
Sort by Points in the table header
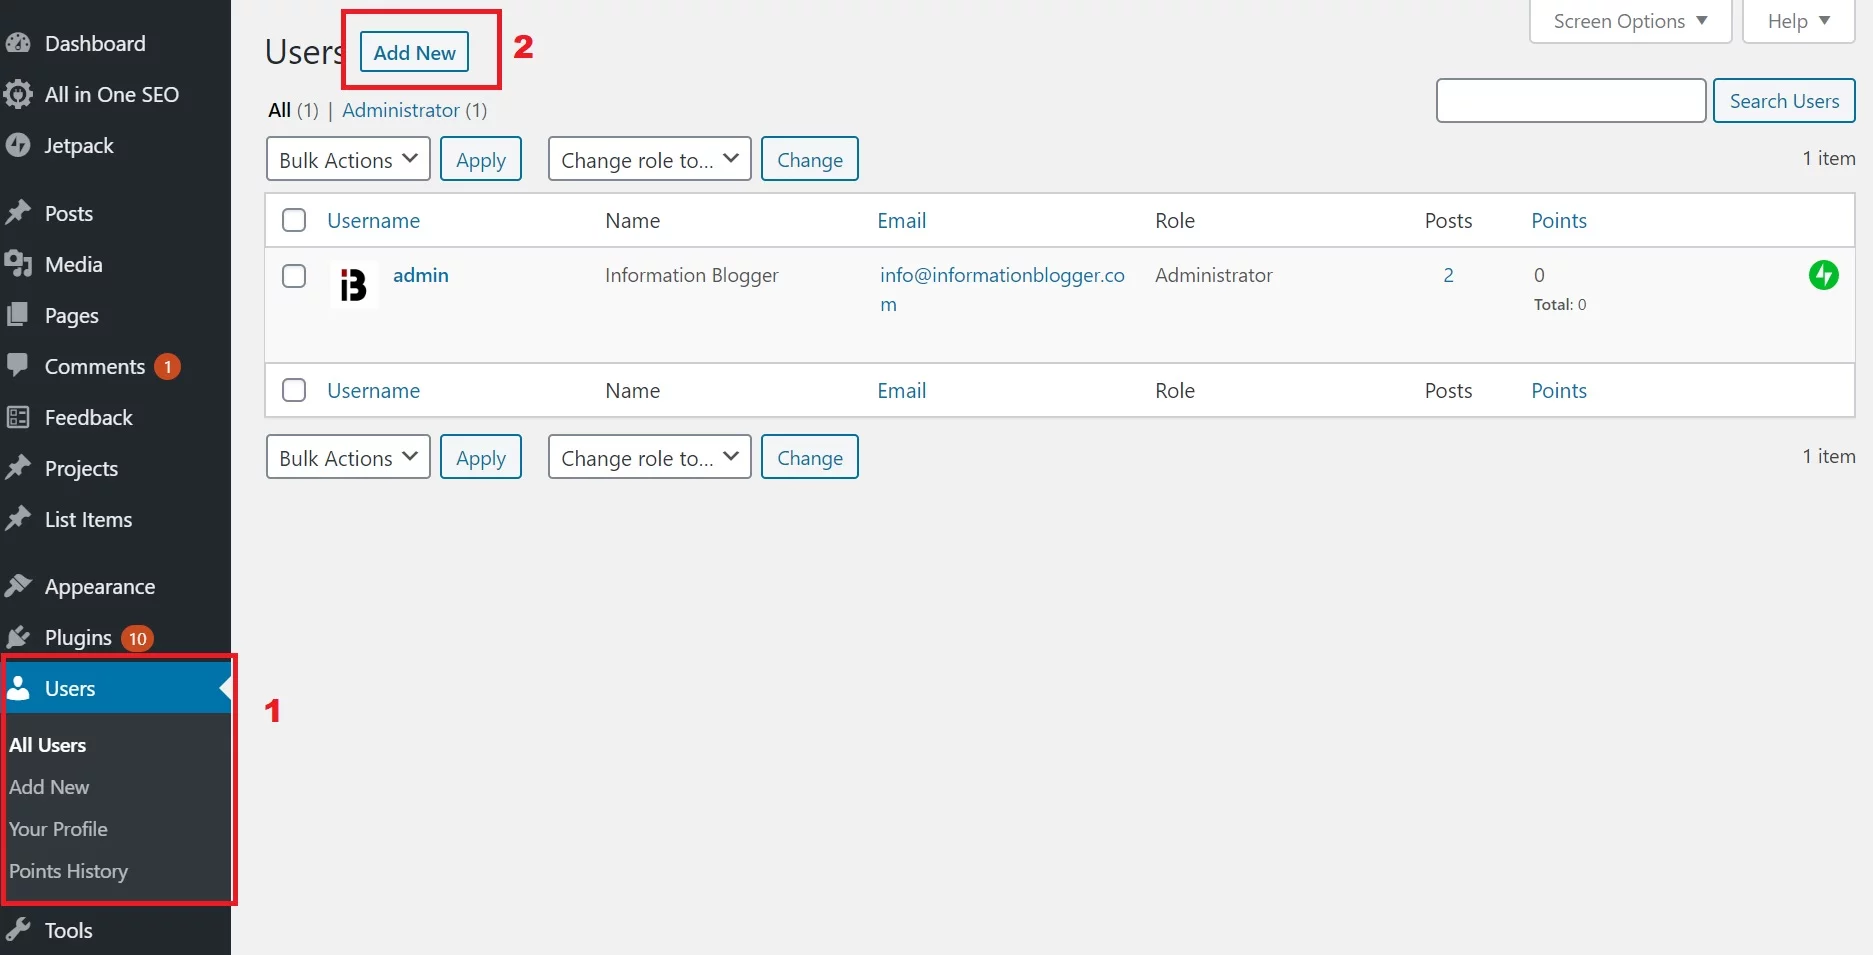coord(1559,220)
